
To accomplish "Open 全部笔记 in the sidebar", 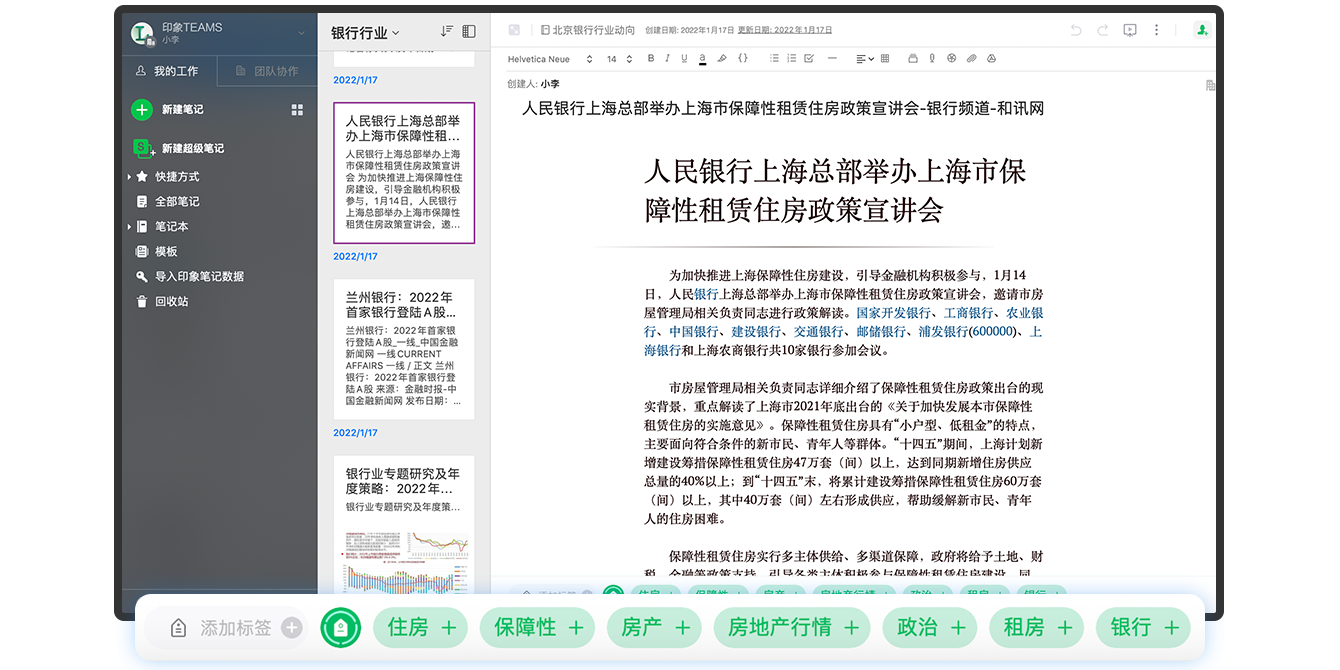I will 168,202.
